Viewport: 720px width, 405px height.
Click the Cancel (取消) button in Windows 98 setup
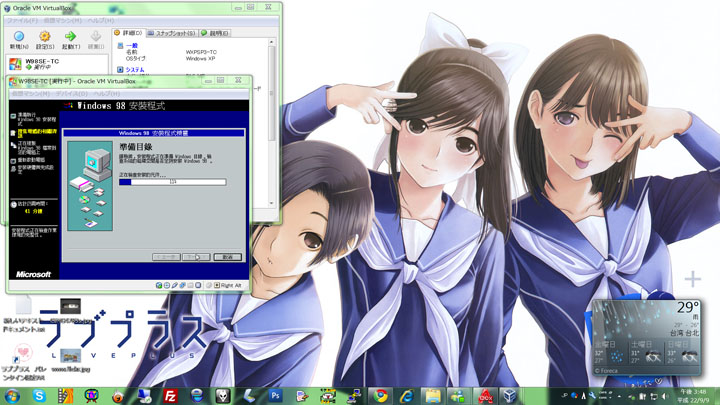227,257
